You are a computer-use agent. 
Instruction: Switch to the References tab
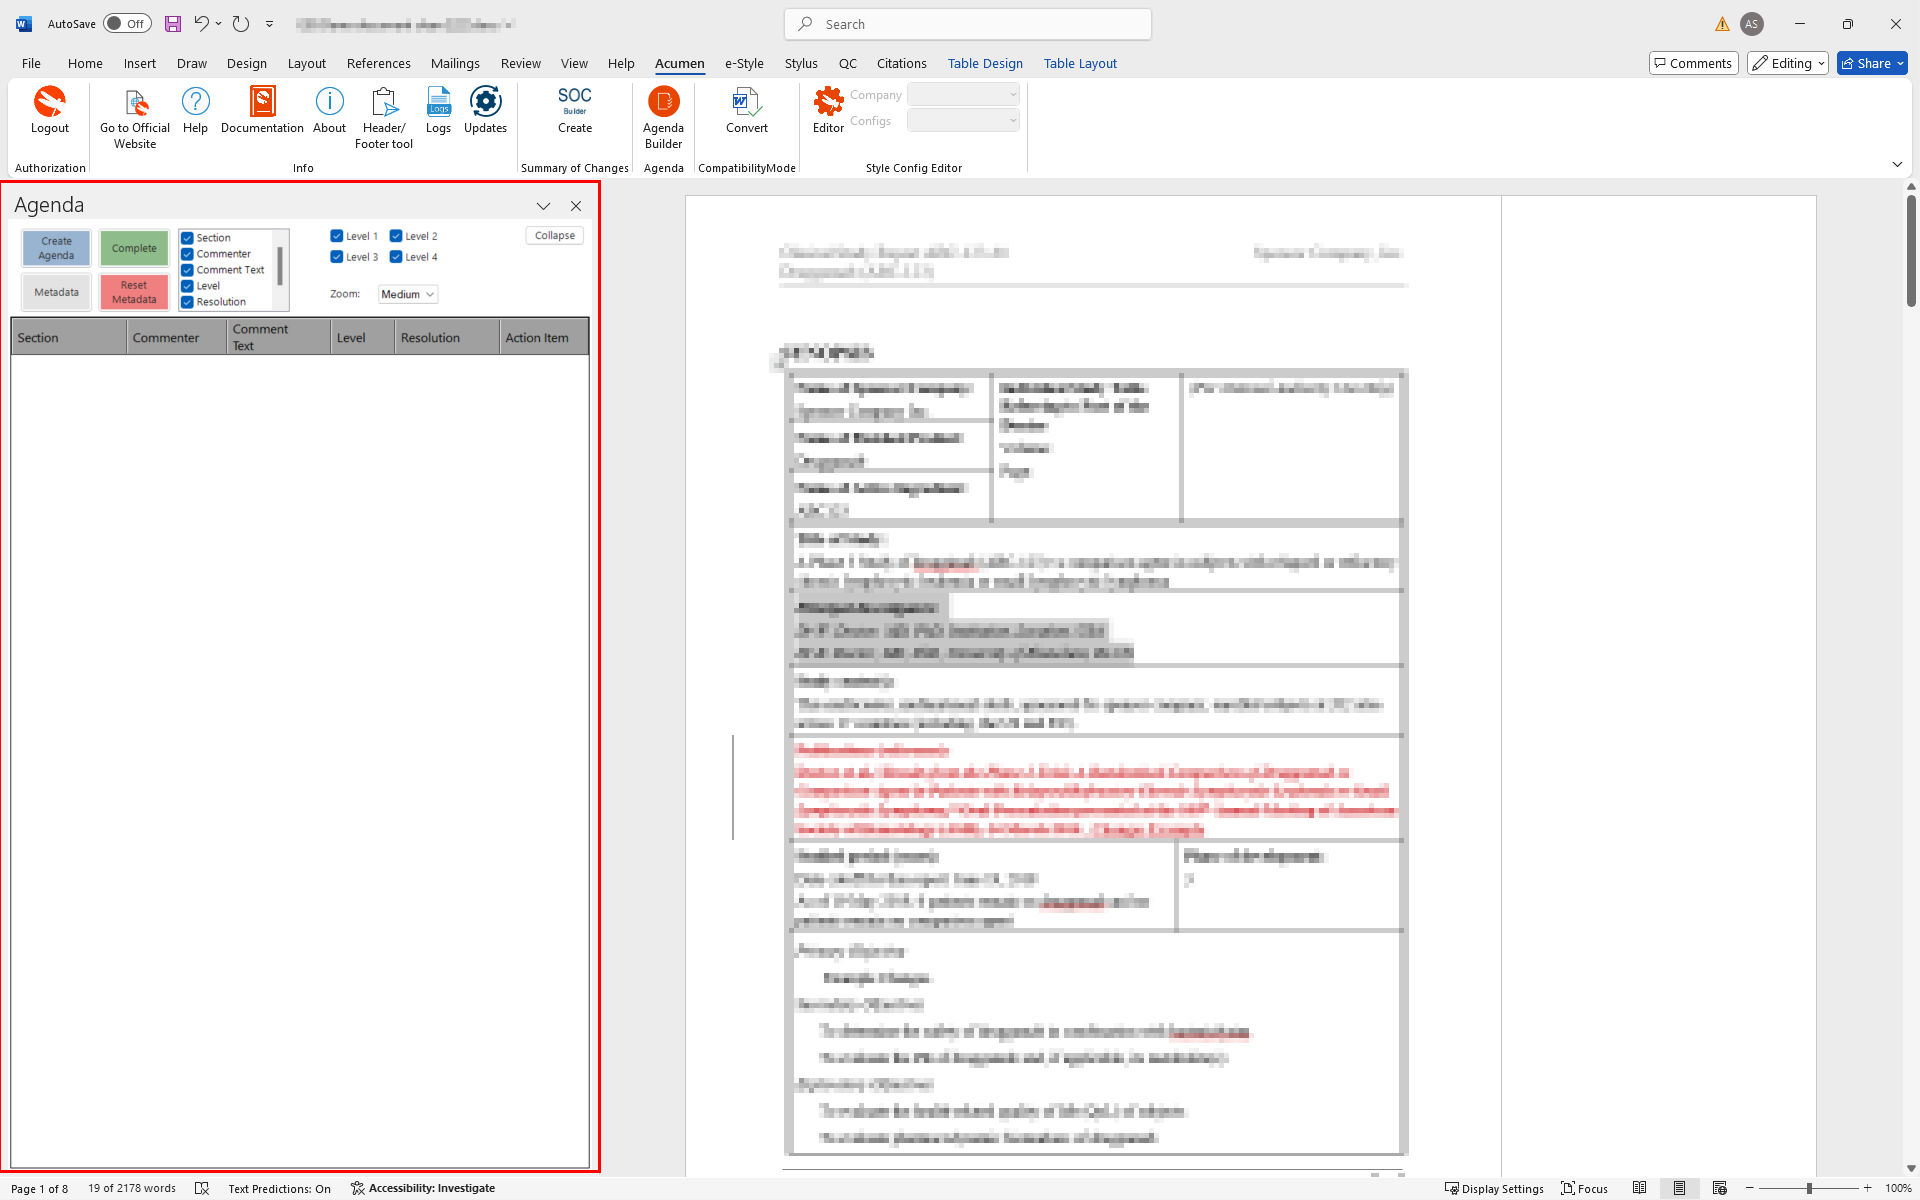pyautogui.click(x=378, y=63)
